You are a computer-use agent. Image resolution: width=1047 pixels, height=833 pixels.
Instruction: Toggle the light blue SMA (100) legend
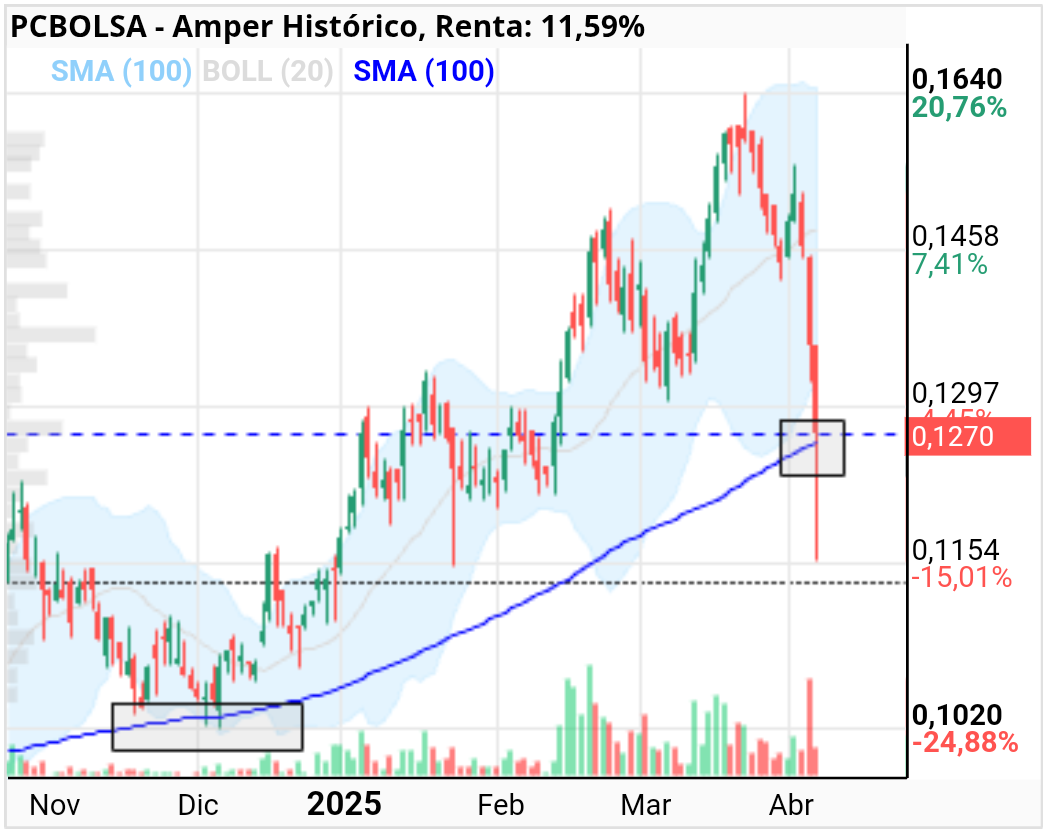point(122,71)
